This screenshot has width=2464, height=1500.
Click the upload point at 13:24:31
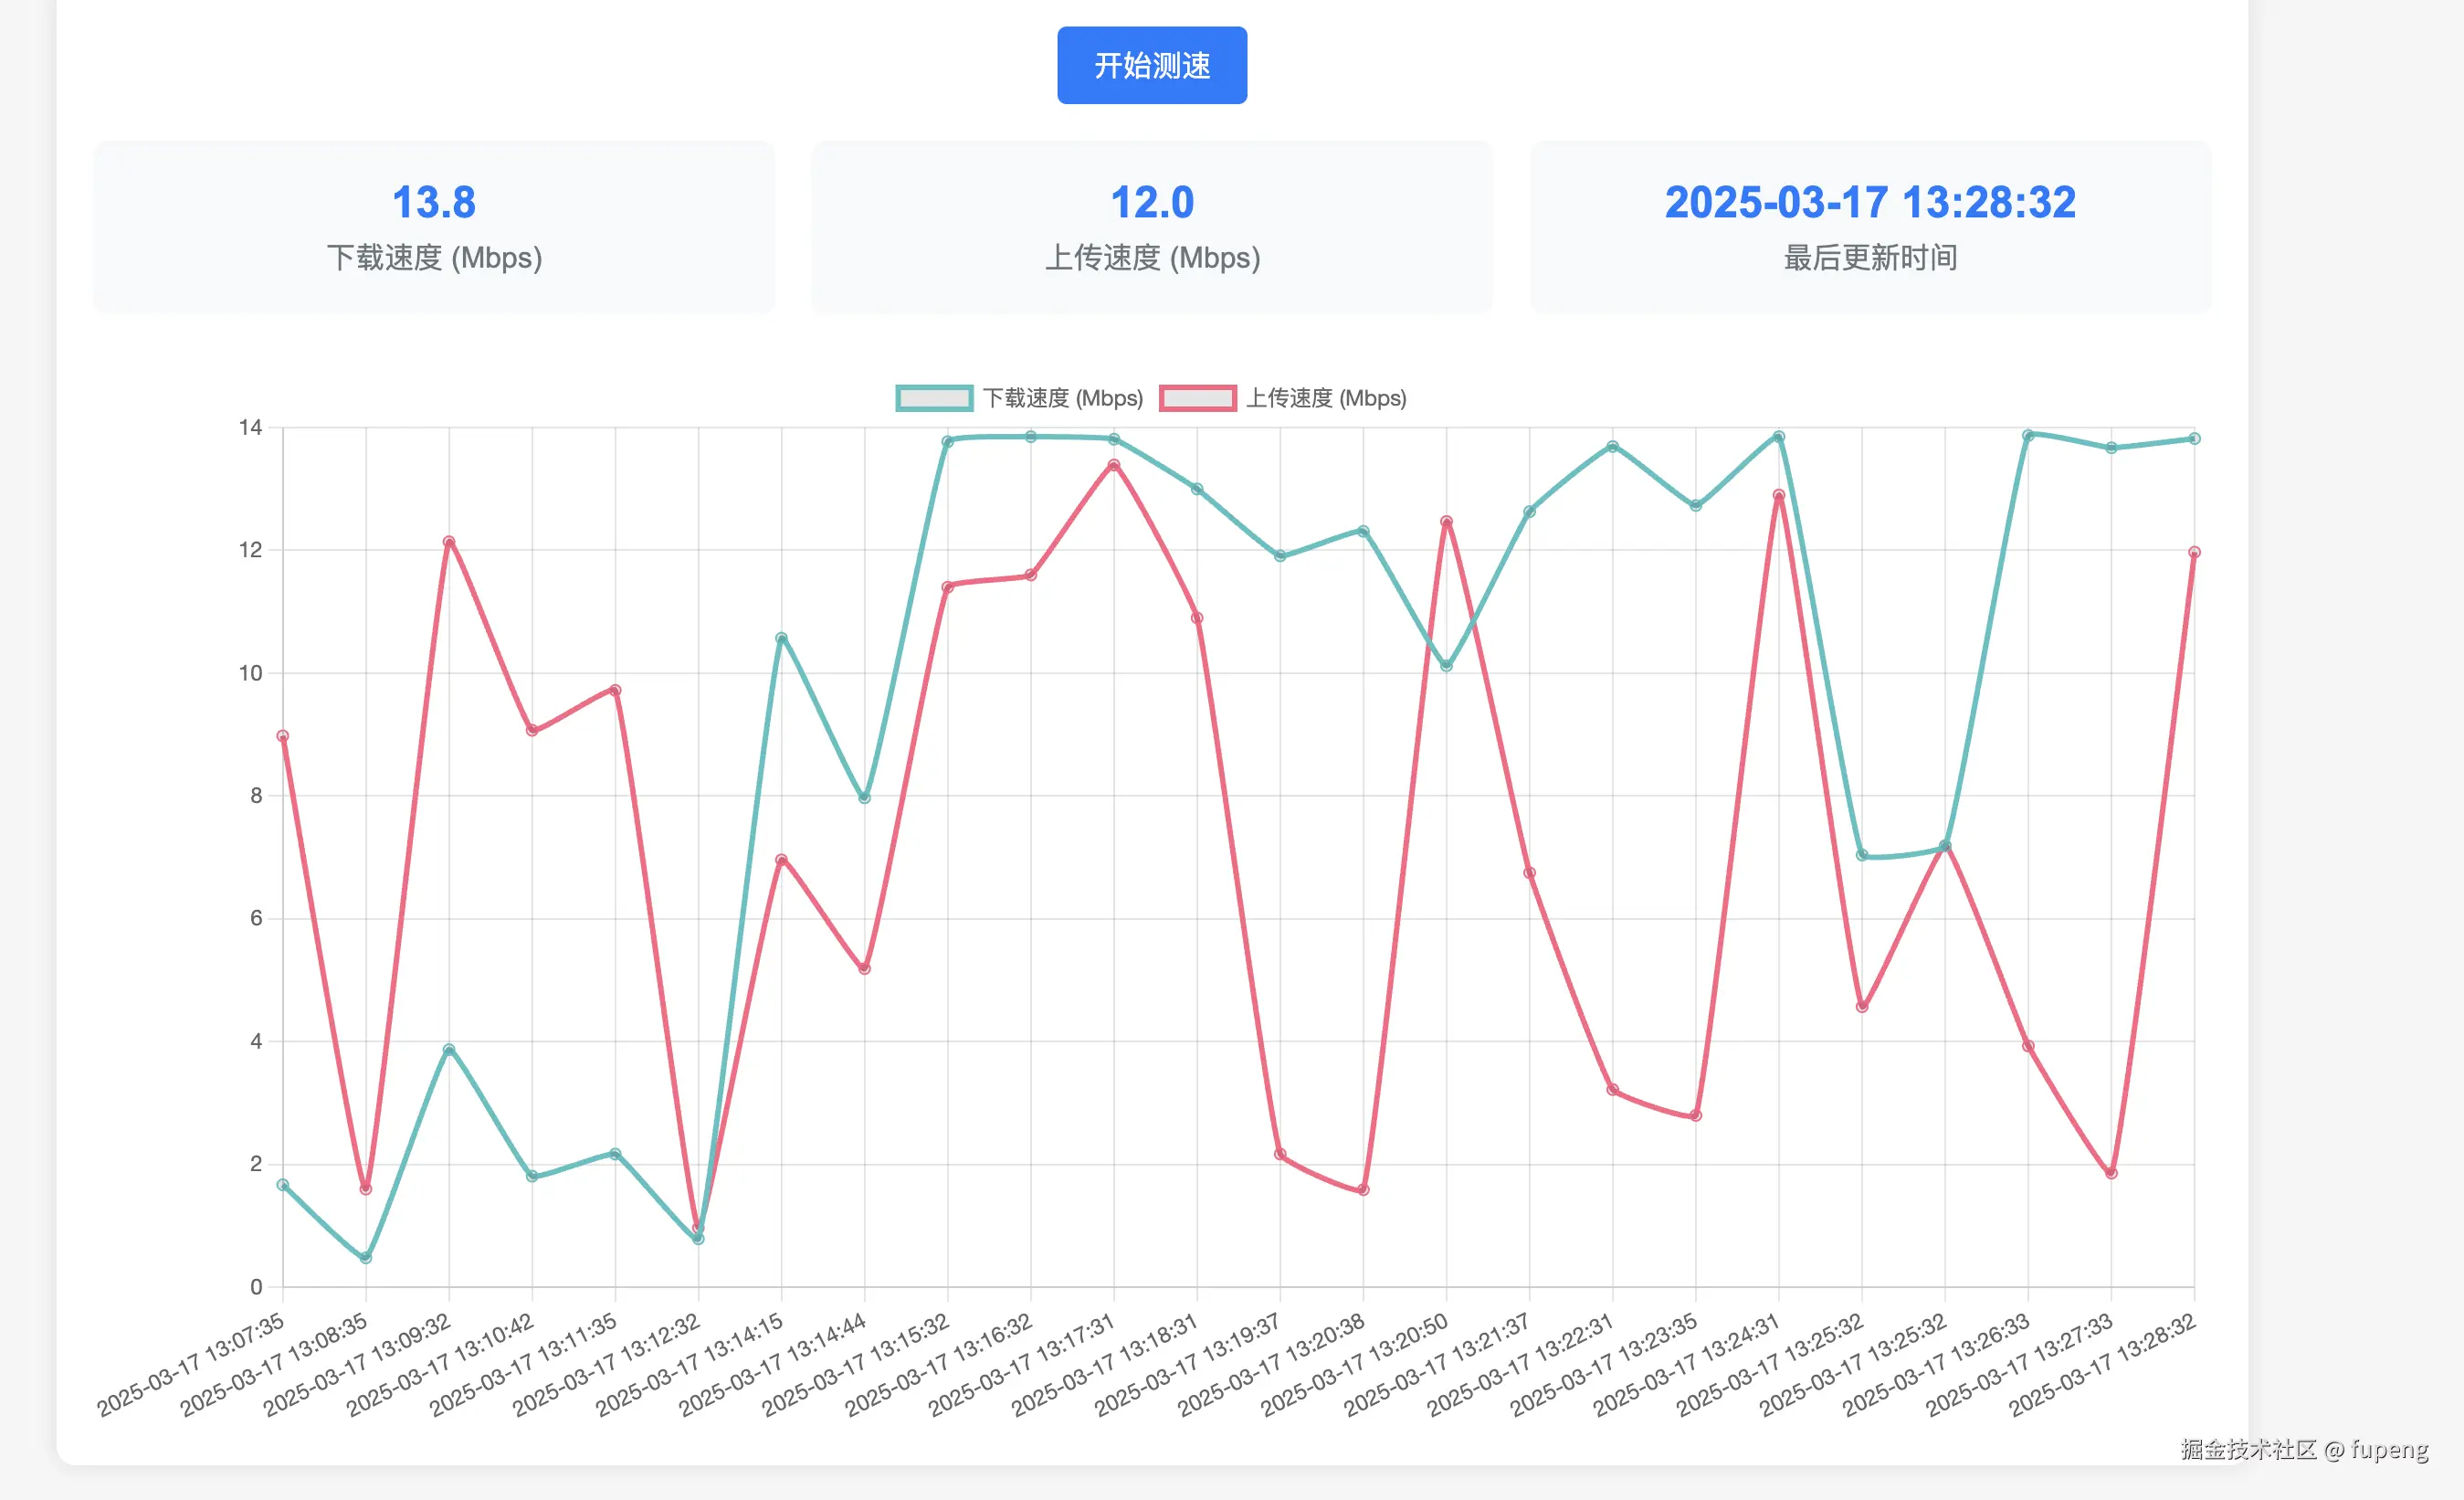[1778, 495]
